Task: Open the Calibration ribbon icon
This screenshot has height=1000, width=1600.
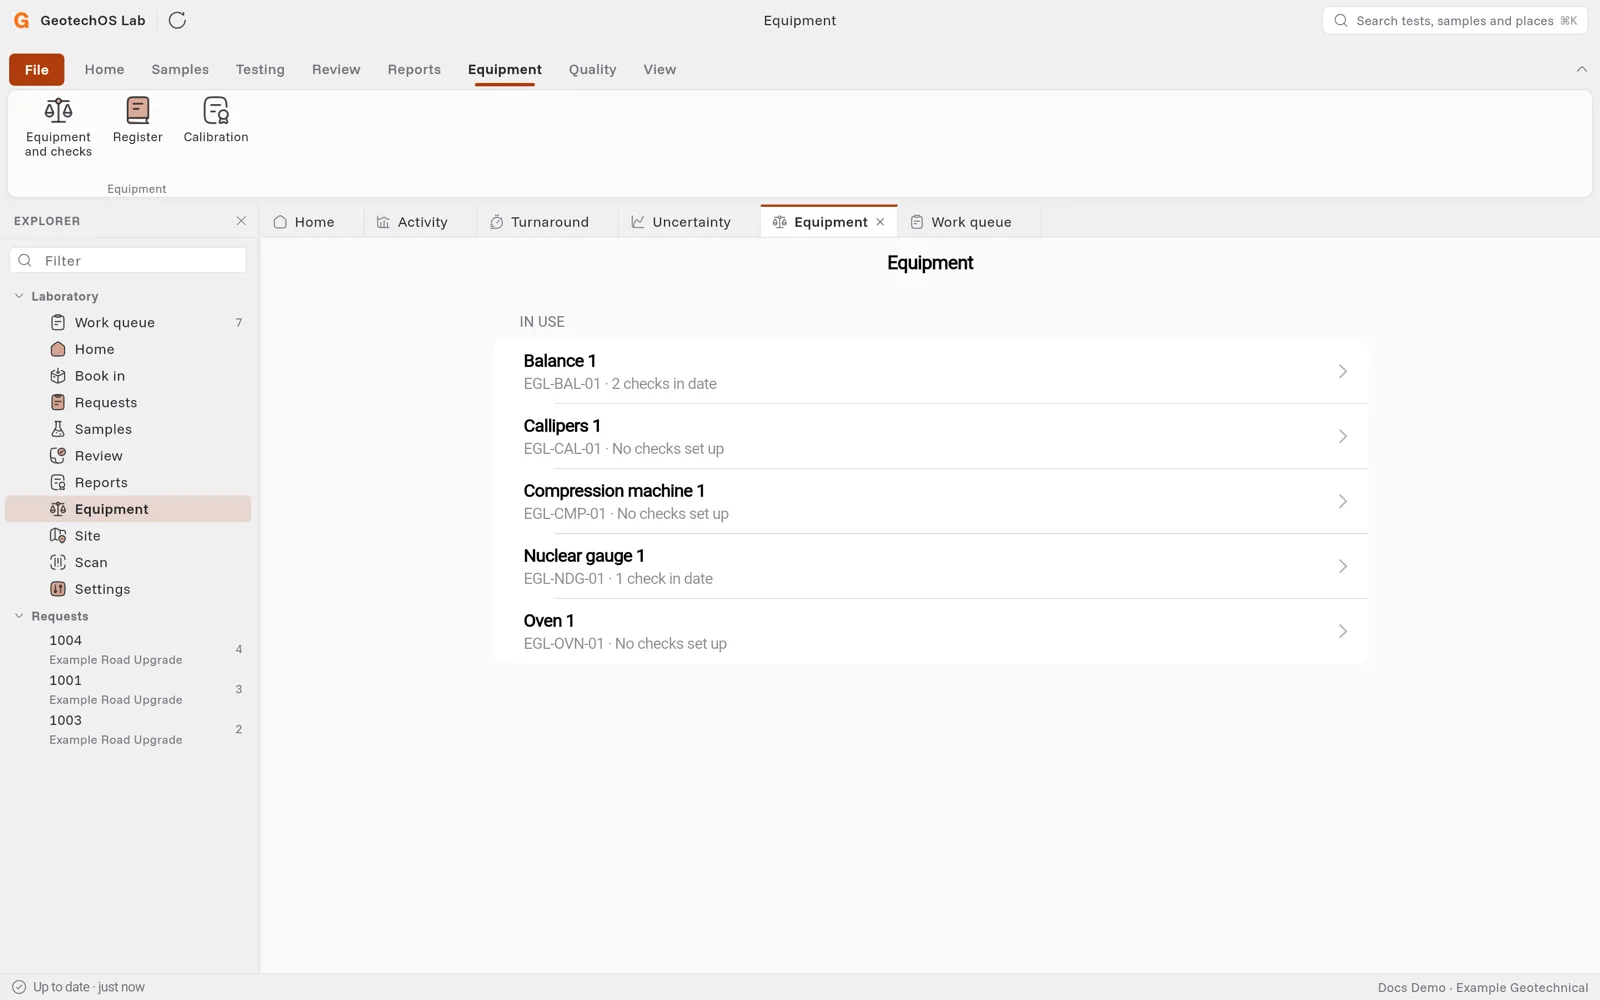Action: (216, 120)
